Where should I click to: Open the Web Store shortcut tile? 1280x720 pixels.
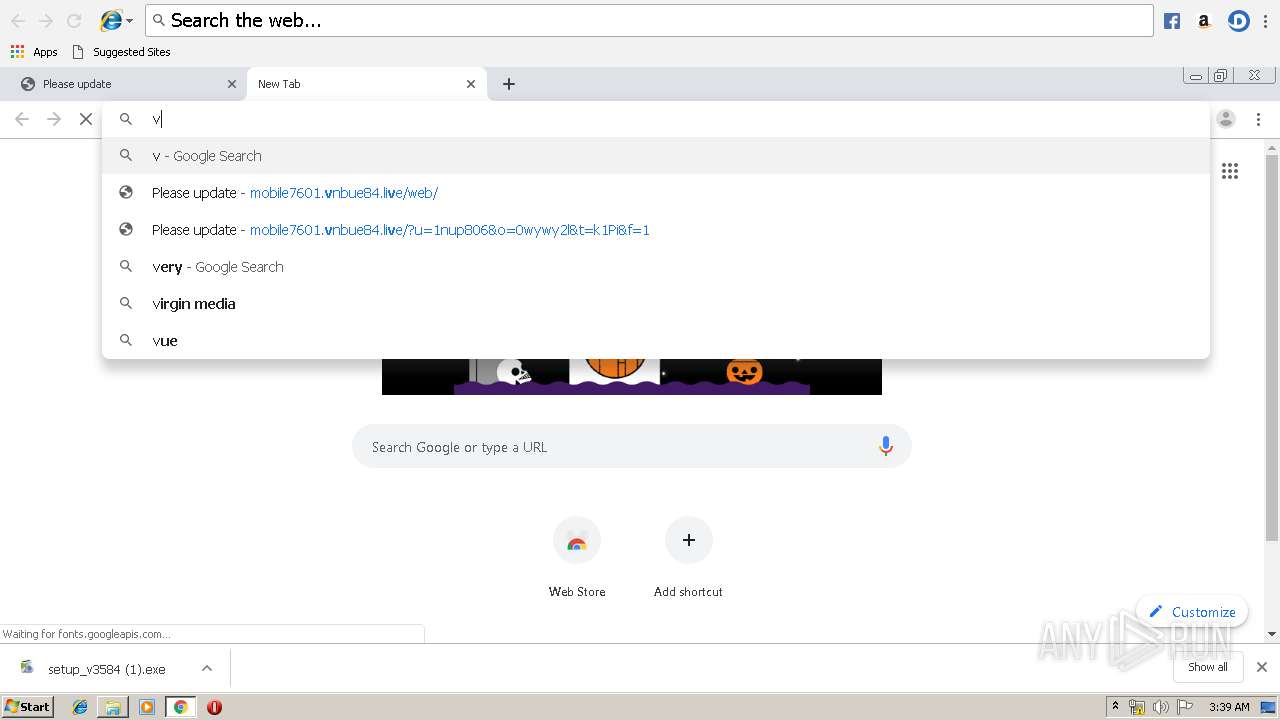[577, 558]
